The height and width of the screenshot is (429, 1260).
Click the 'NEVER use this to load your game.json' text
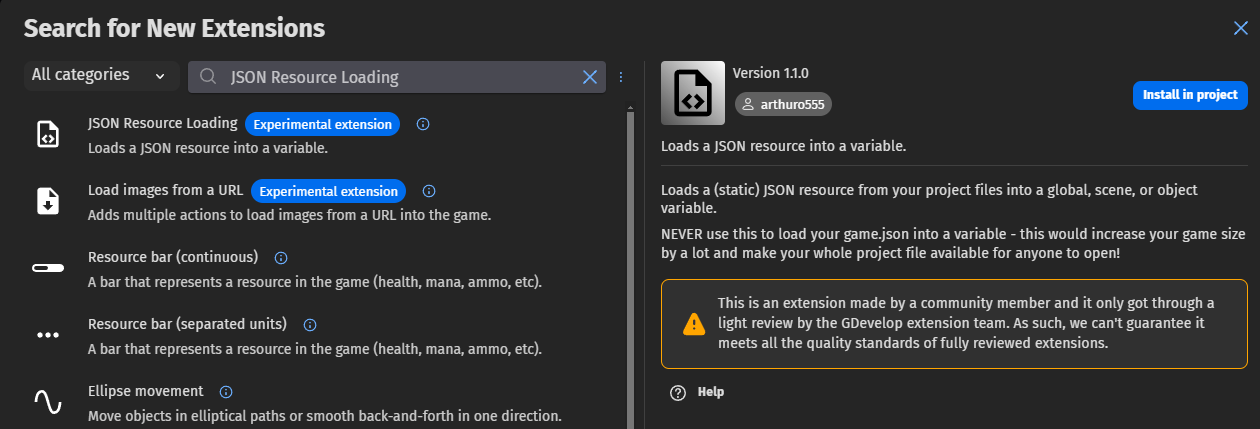click(953, 243)
